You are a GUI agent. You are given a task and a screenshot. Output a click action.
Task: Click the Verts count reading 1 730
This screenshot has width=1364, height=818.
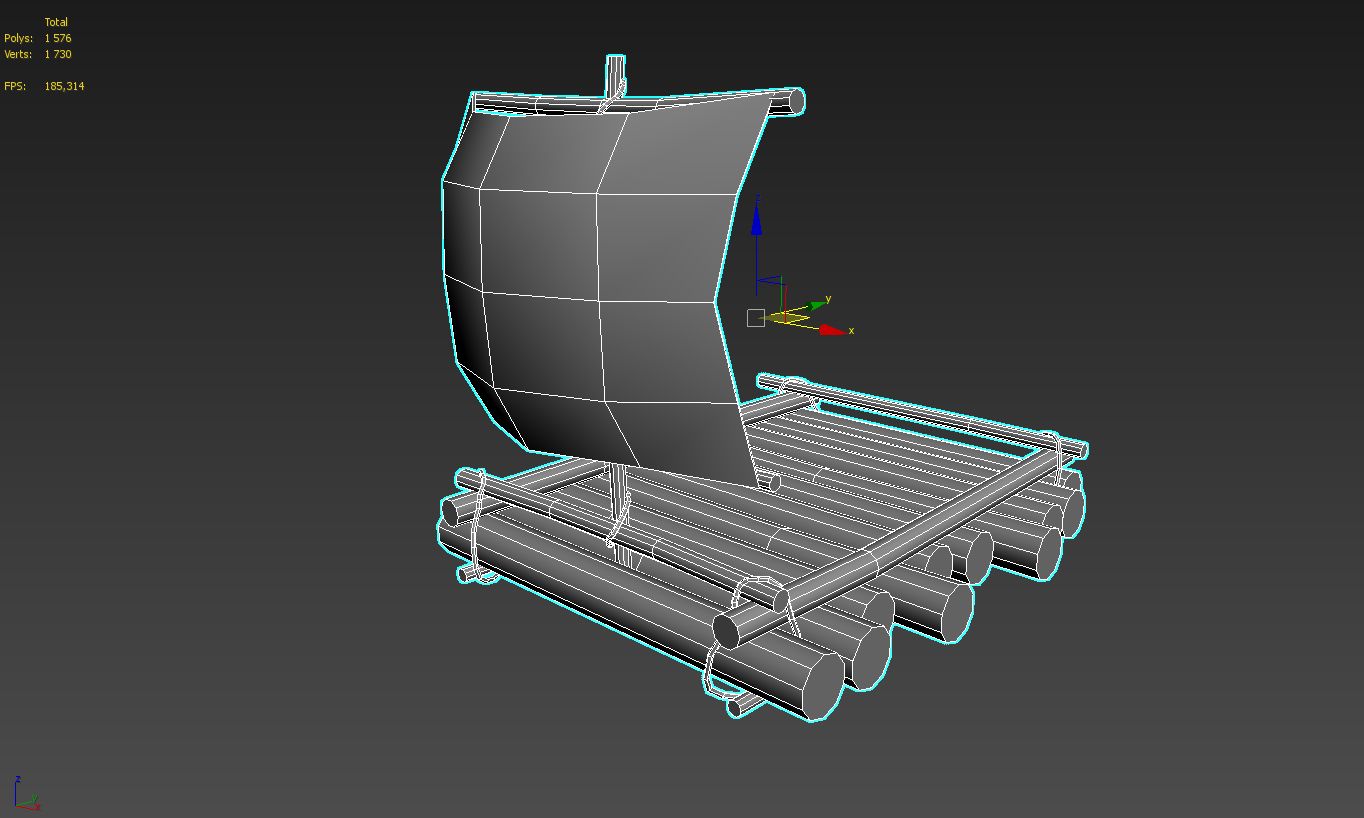[x=57, y=53]
